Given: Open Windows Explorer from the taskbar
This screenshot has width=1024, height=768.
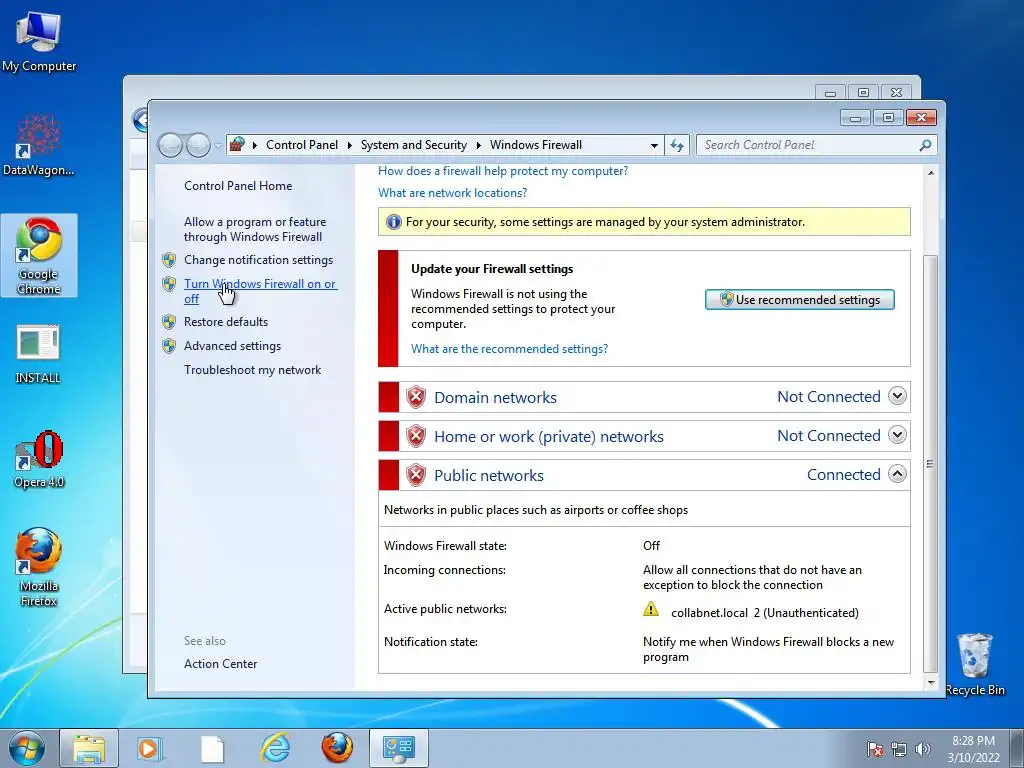Looking at the screenshot, I should [89, 748].
